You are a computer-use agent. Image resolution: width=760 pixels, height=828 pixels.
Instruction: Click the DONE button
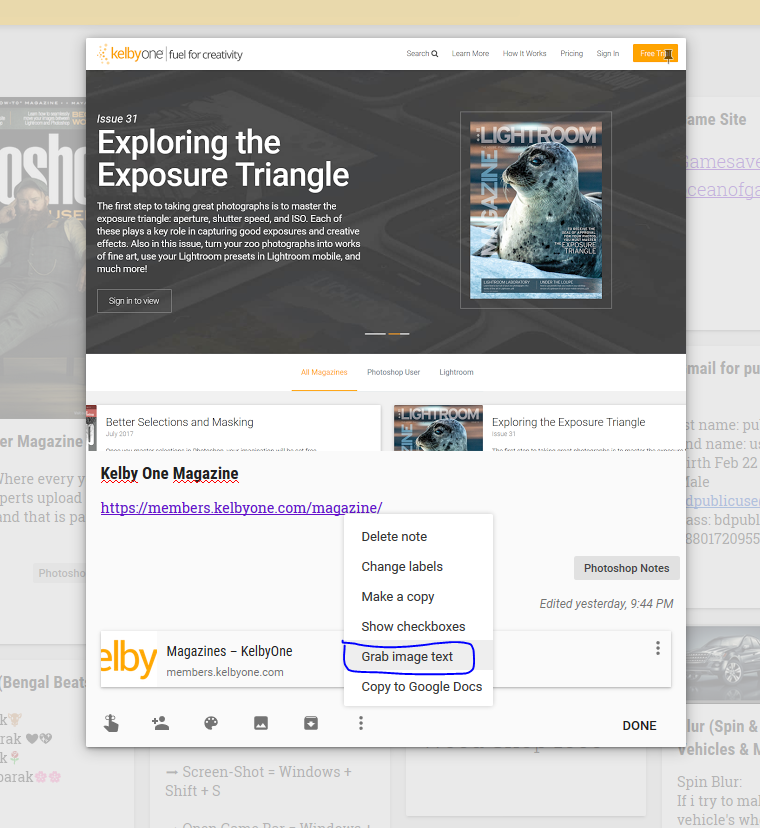639,726
